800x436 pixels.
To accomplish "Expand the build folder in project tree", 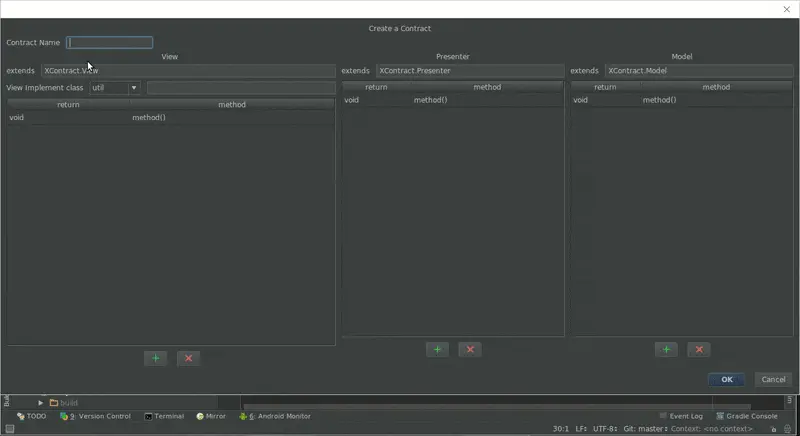I will click(41, 403).
